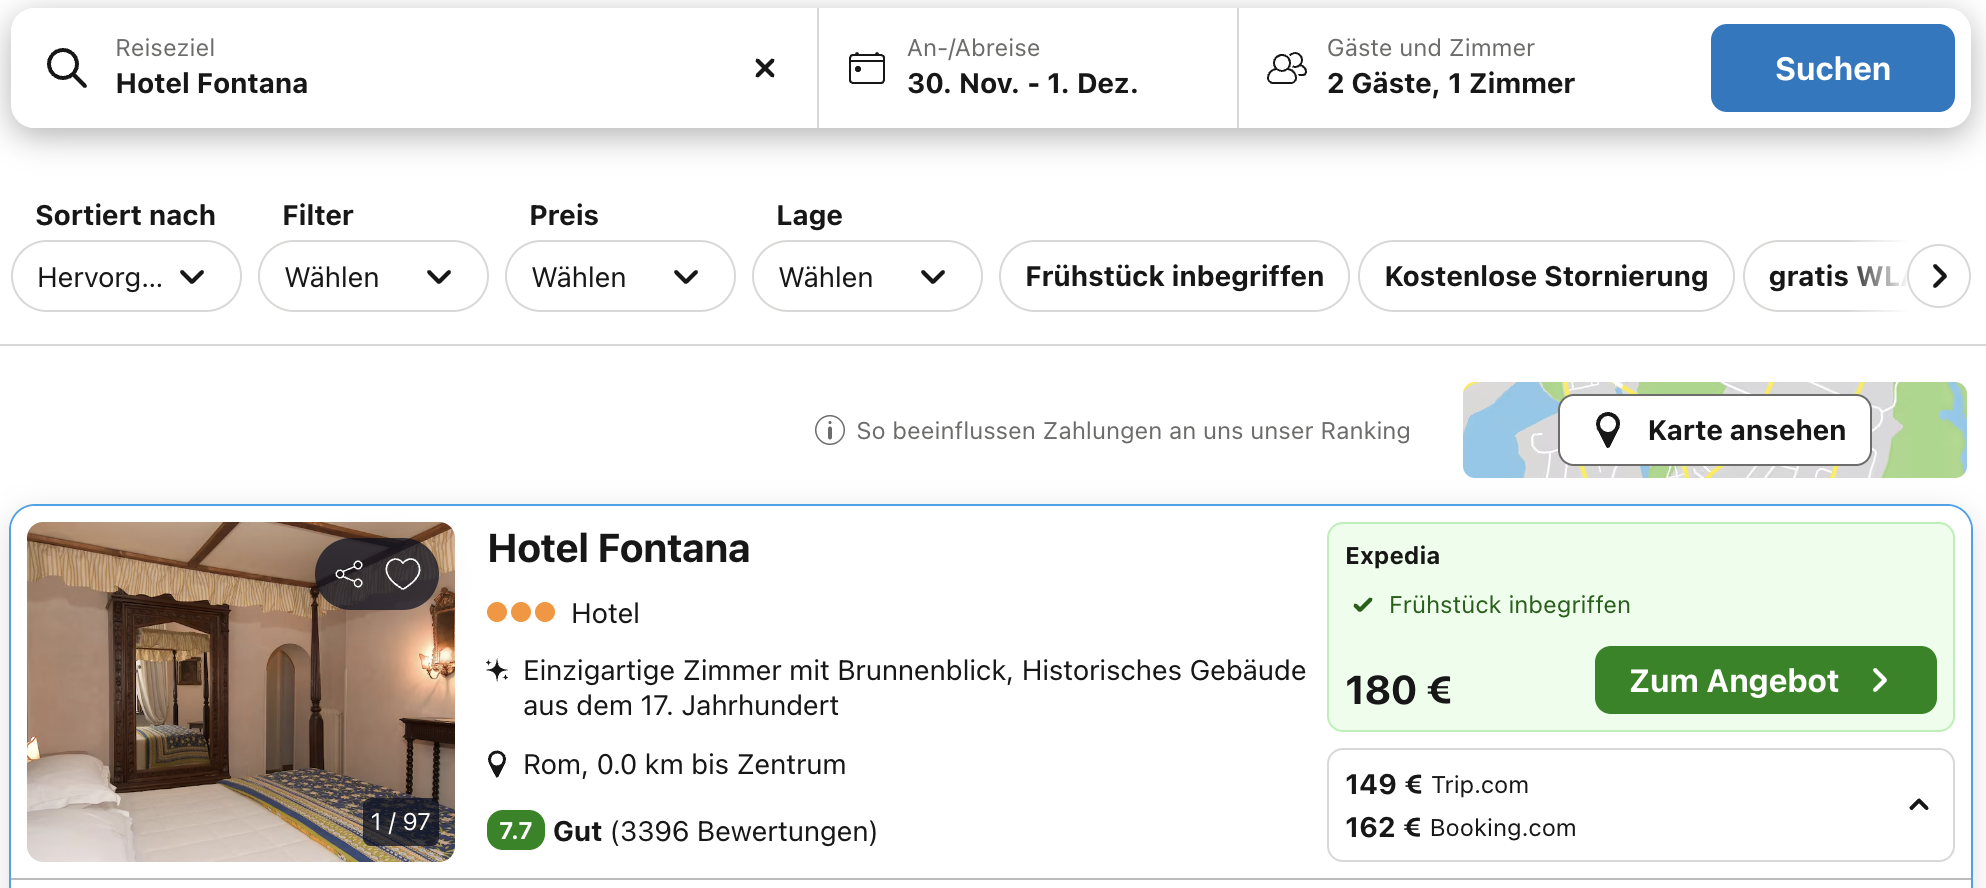
Task: Click the search magnifier icon
Action: pyautogui.click(x=67, y=68)
